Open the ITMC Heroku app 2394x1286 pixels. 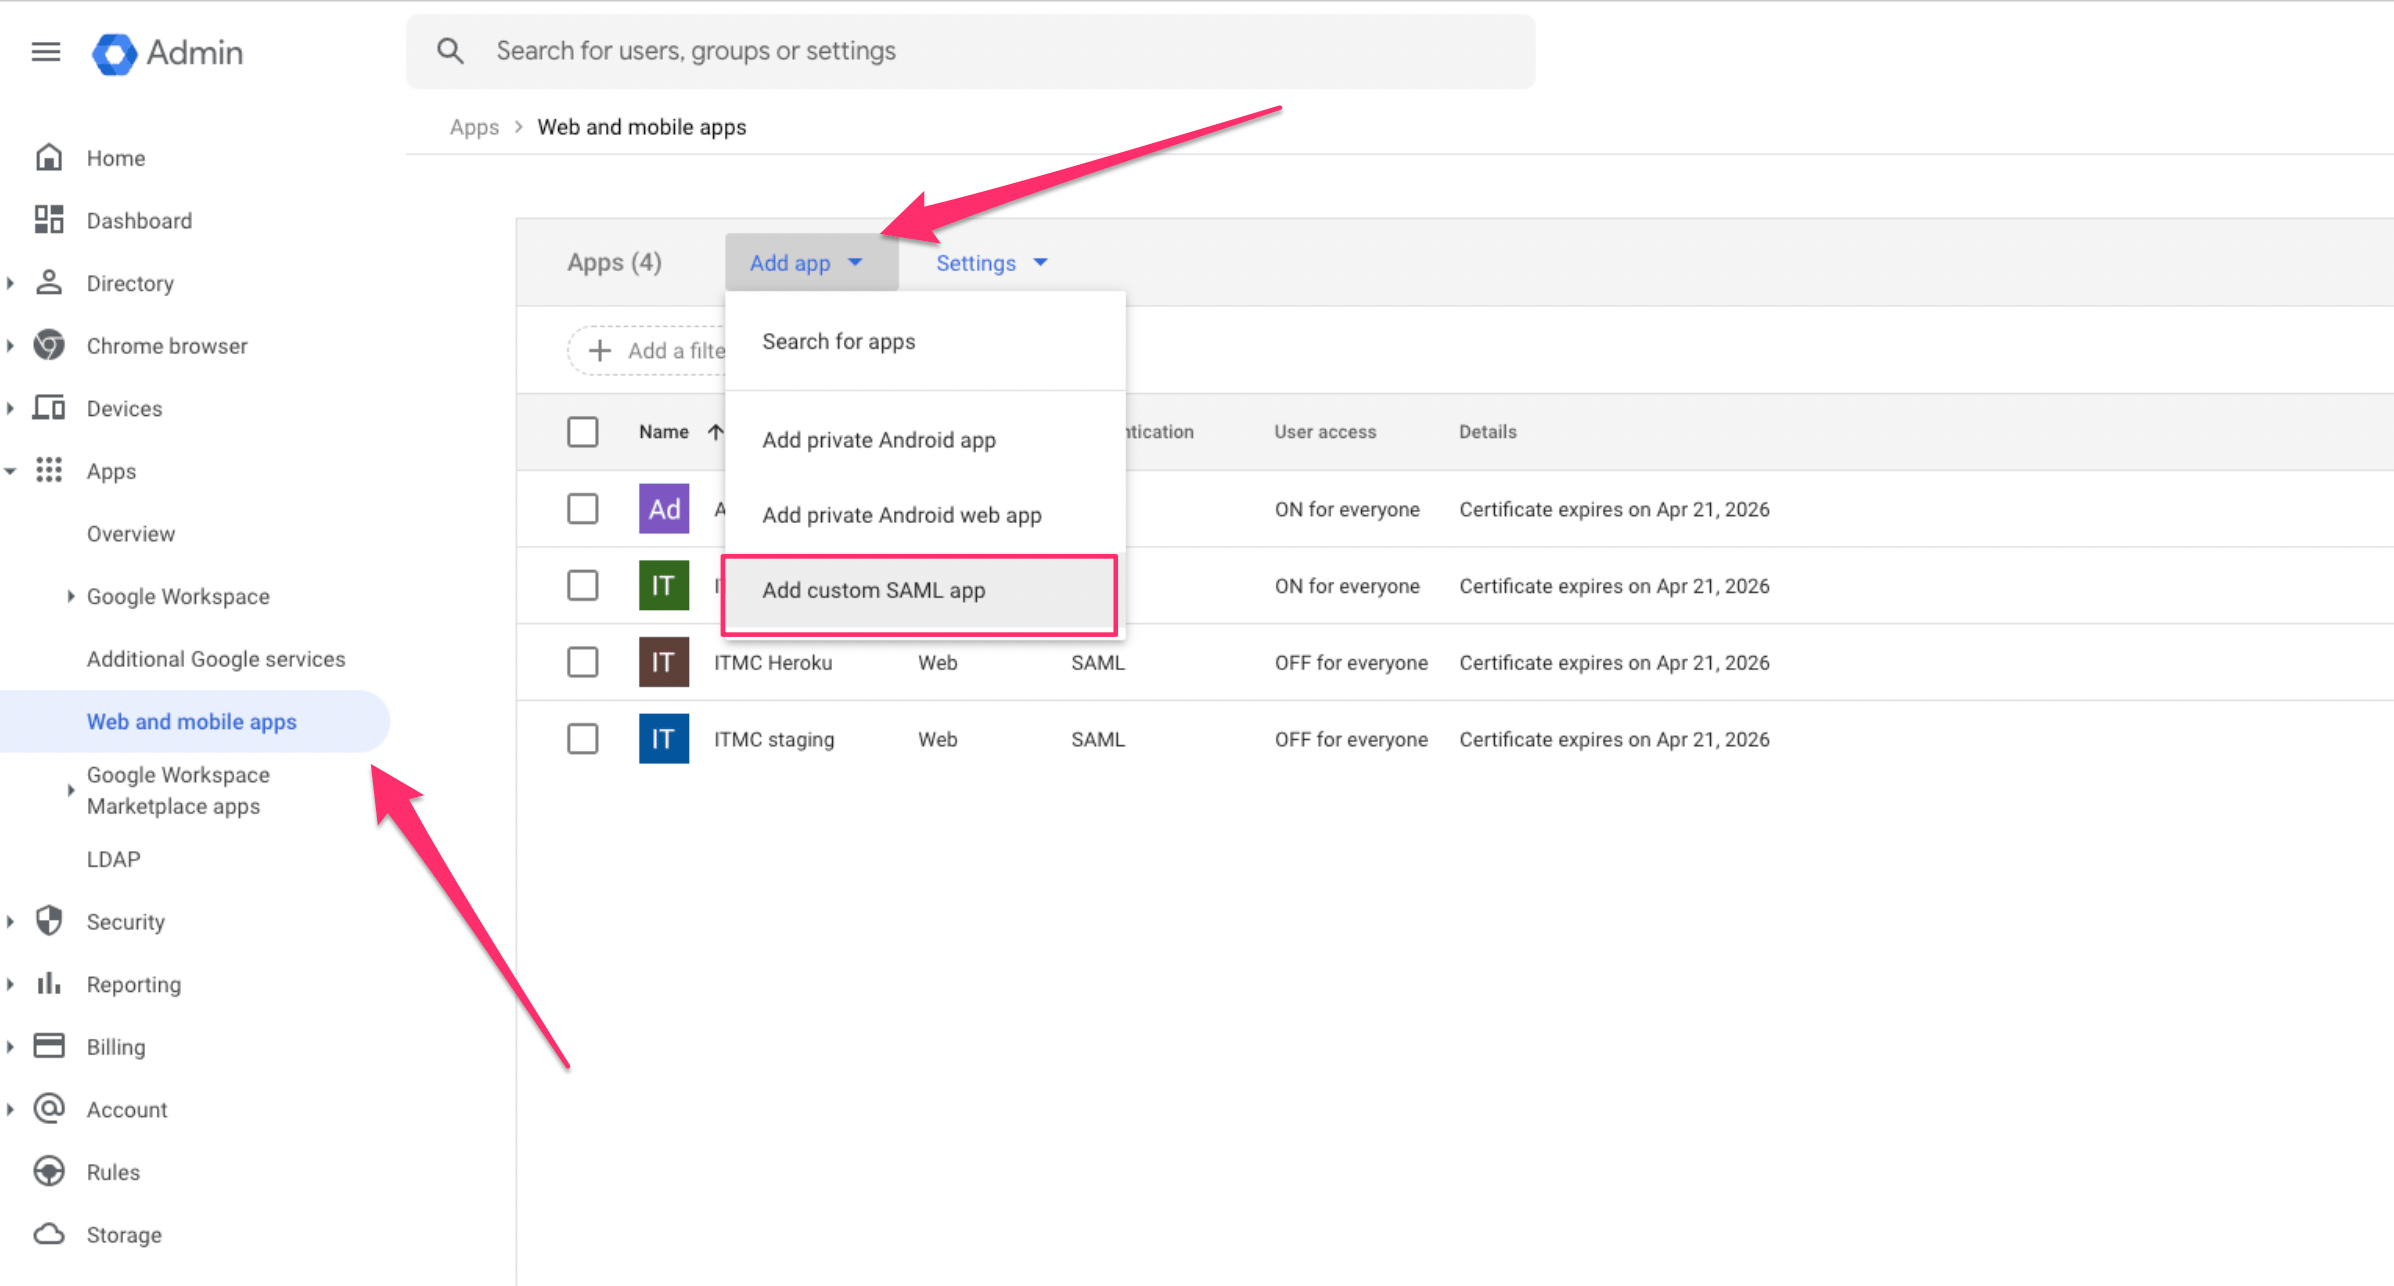pyautogui.click(x=773, y=662)
